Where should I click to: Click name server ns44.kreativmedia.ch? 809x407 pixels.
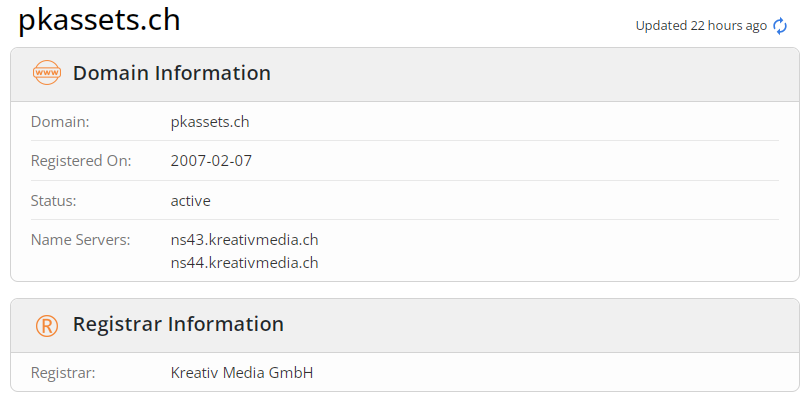point(245,263)
